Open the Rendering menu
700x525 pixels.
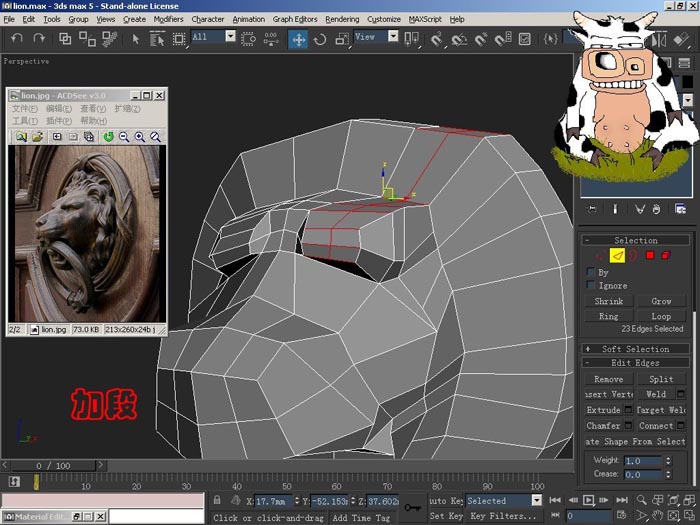pos(342,19)
